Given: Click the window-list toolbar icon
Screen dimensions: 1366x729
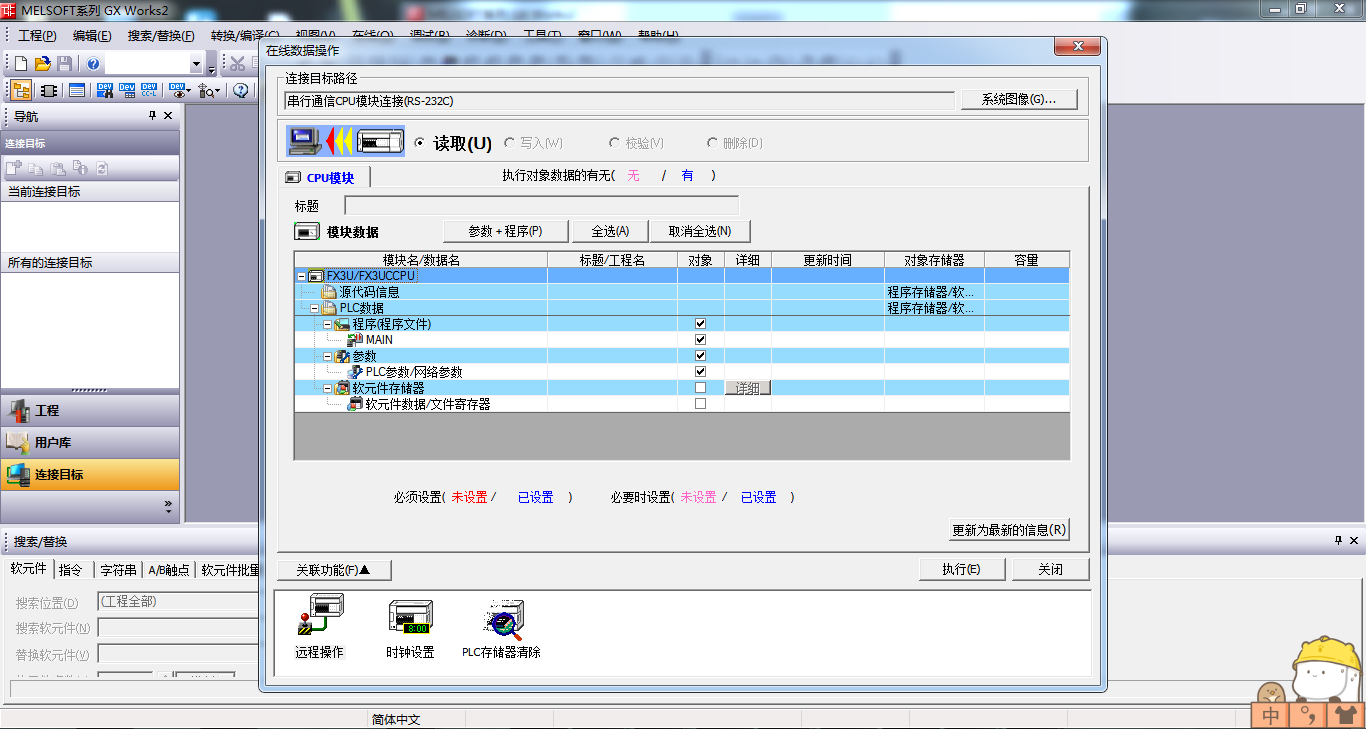Looking at the screenshot, I should click(76, 90).
